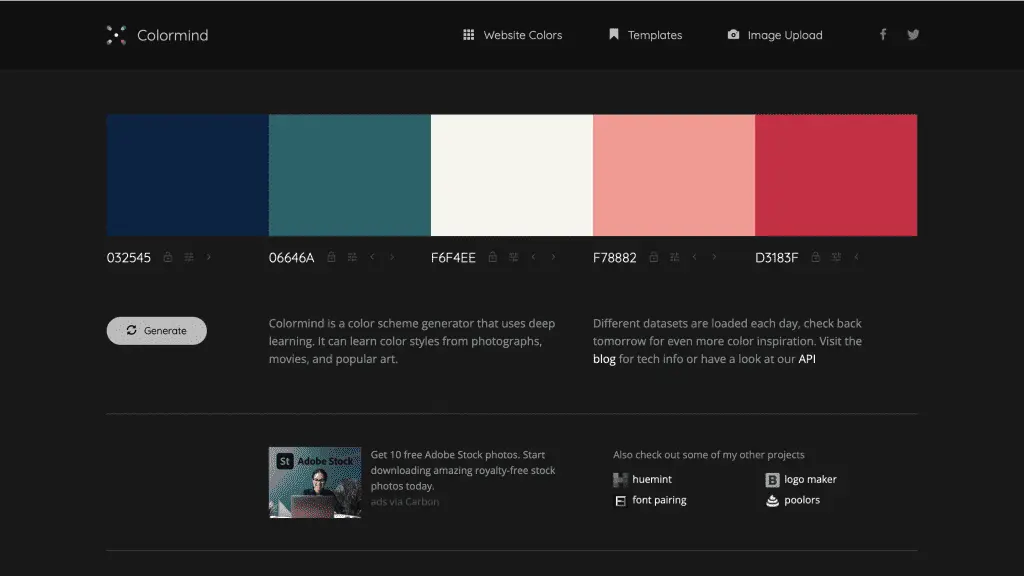Move F6F4EE color right with chevron

[553, 257]
